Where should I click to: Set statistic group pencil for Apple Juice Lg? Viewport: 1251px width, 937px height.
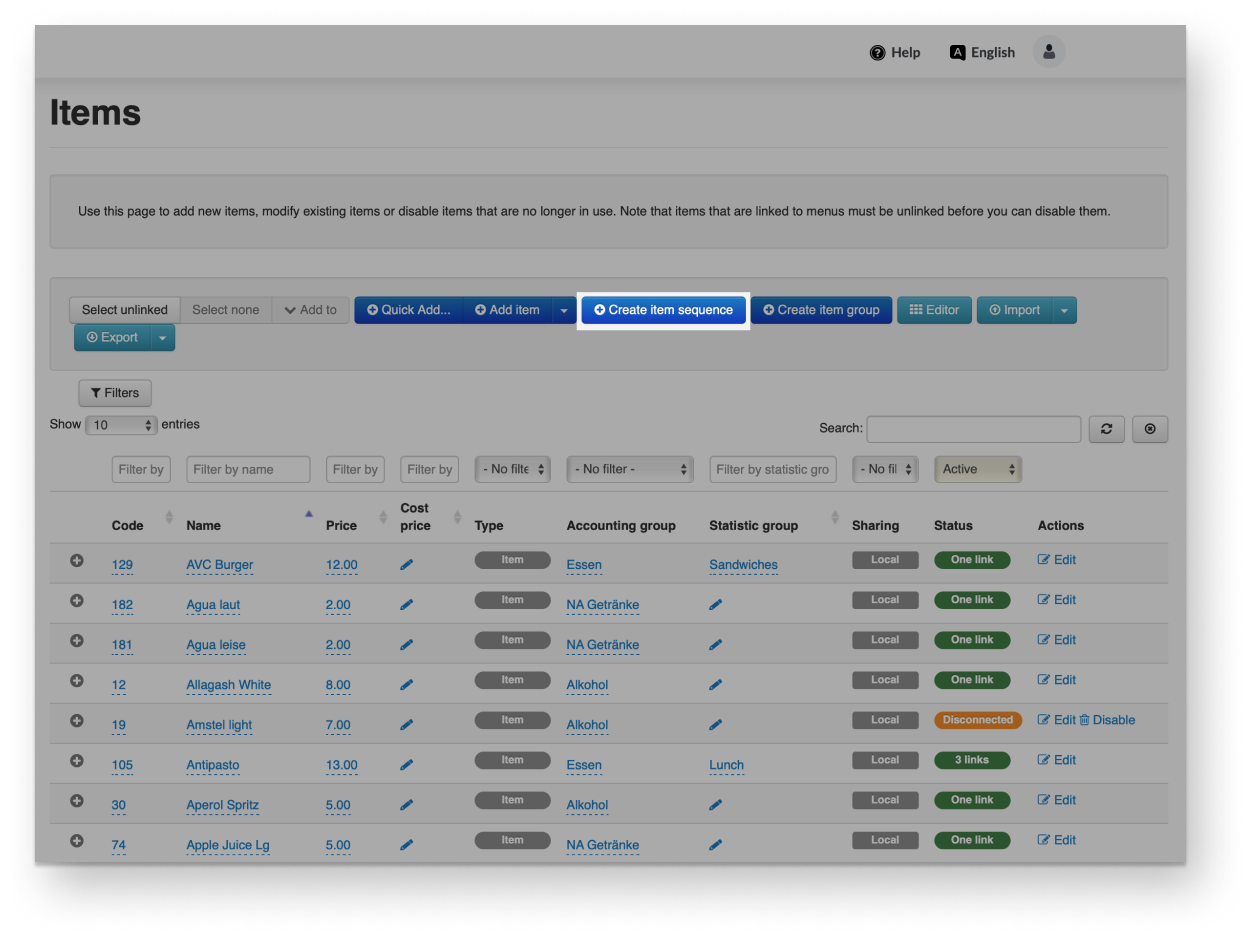715,845
